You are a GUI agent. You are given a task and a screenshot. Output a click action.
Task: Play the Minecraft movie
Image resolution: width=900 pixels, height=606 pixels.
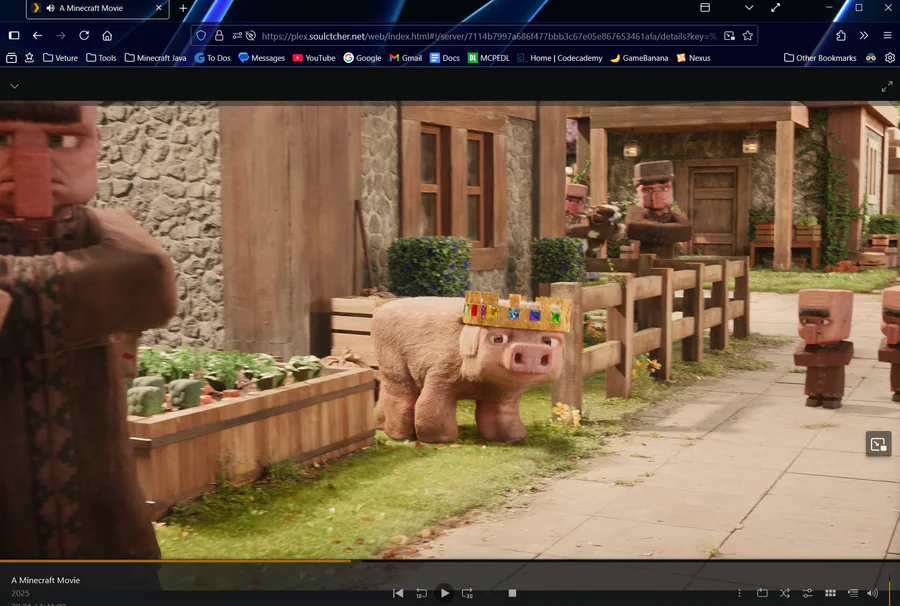[x=444, y=593]
